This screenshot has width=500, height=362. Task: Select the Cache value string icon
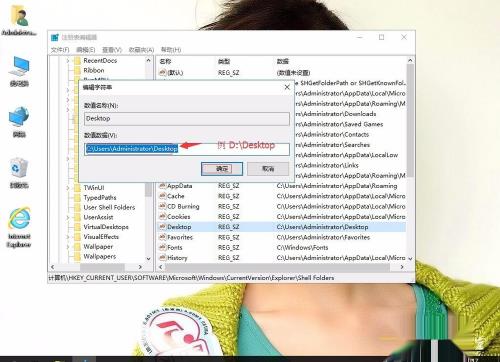tap(162, 196)
